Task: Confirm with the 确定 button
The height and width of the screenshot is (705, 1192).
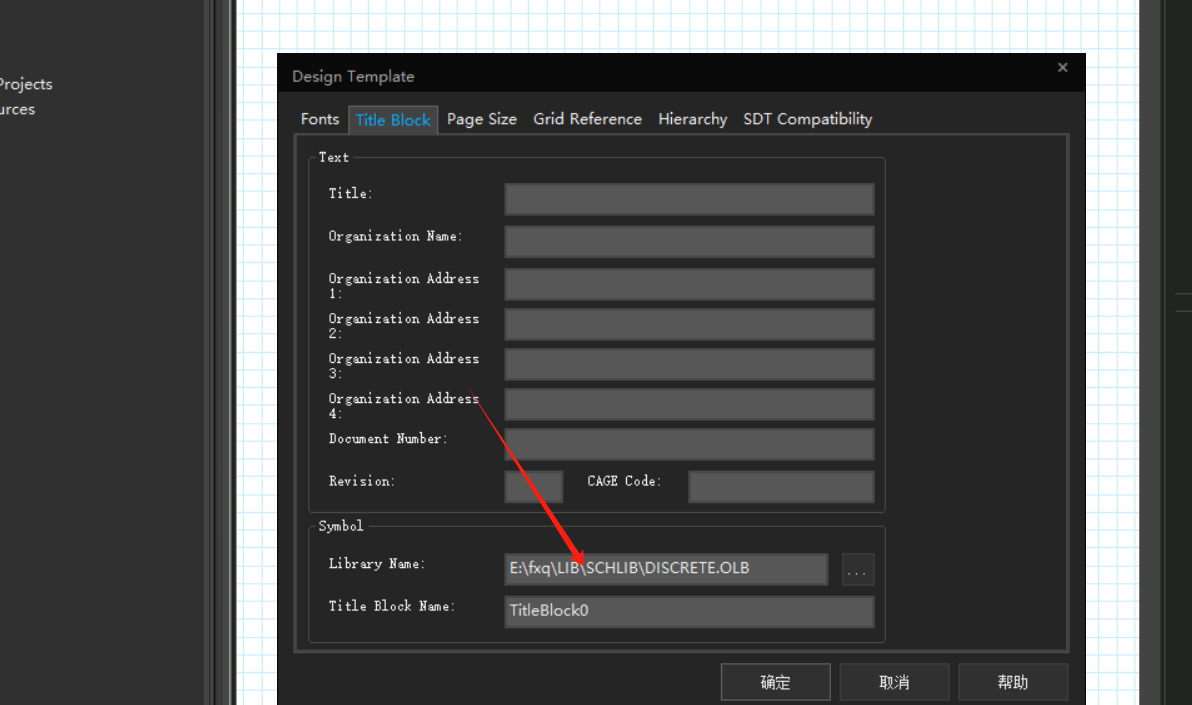Action: (x=775, y=682)
